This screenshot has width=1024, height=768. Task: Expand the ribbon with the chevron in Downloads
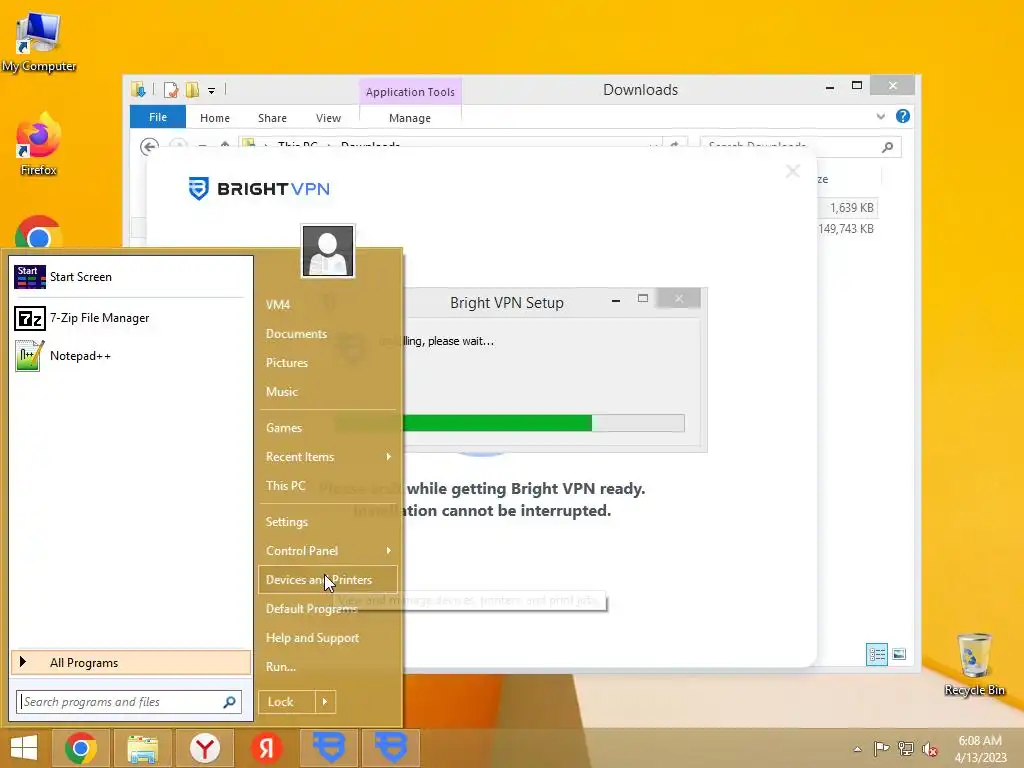880,116
